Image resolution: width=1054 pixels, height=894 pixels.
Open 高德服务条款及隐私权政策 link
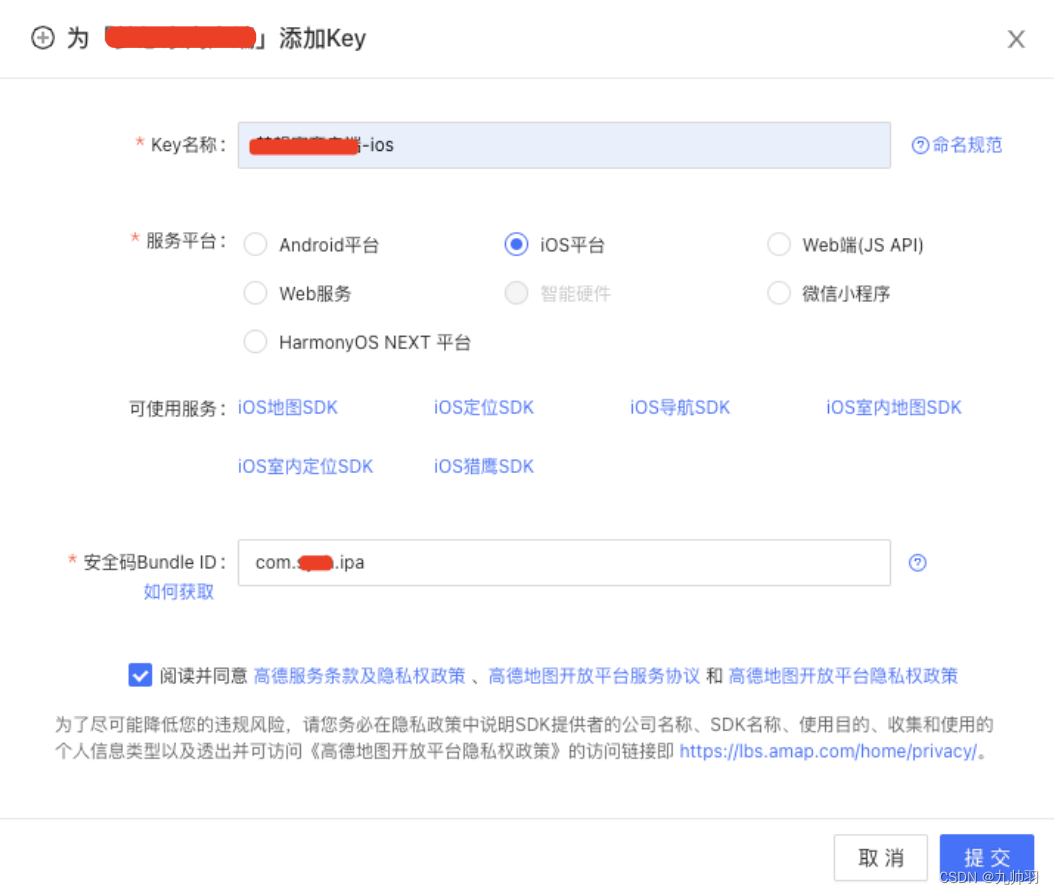click(x=360, y=676)
